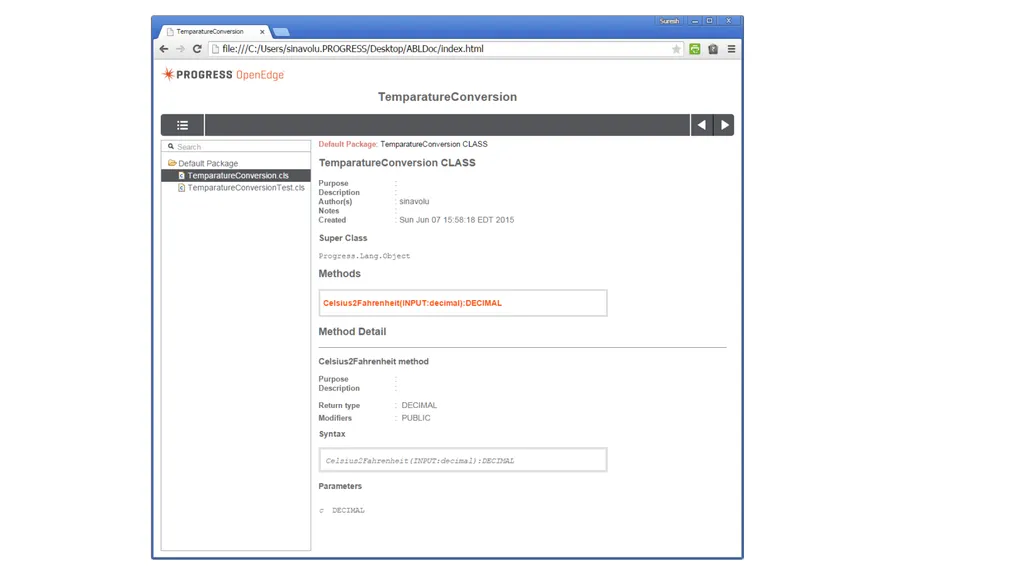Screen dimensions: 1024x576
Task: Click the parameter c DECIMAL entry
Action: 342,511
